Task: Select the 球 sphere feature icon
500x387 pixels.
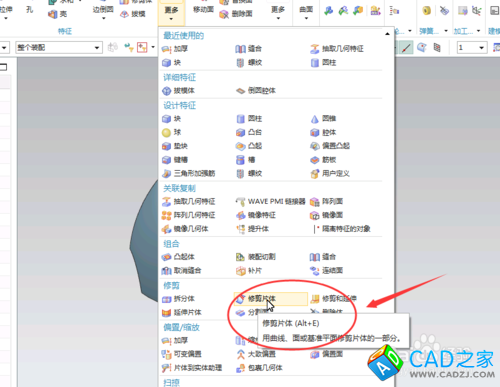Action: pyautogui.click(x=172, y=132)
